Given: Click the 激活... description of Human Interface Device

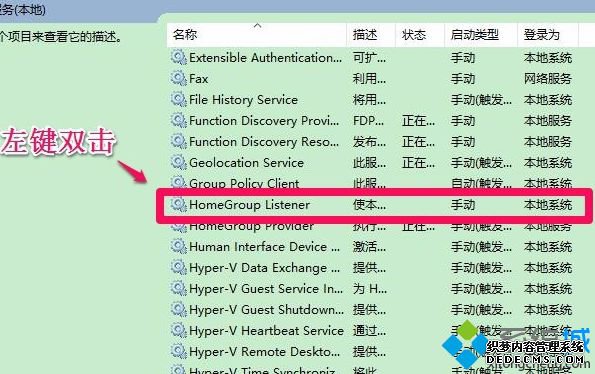Looking at the screenshot, I should (x=369, y=247).
